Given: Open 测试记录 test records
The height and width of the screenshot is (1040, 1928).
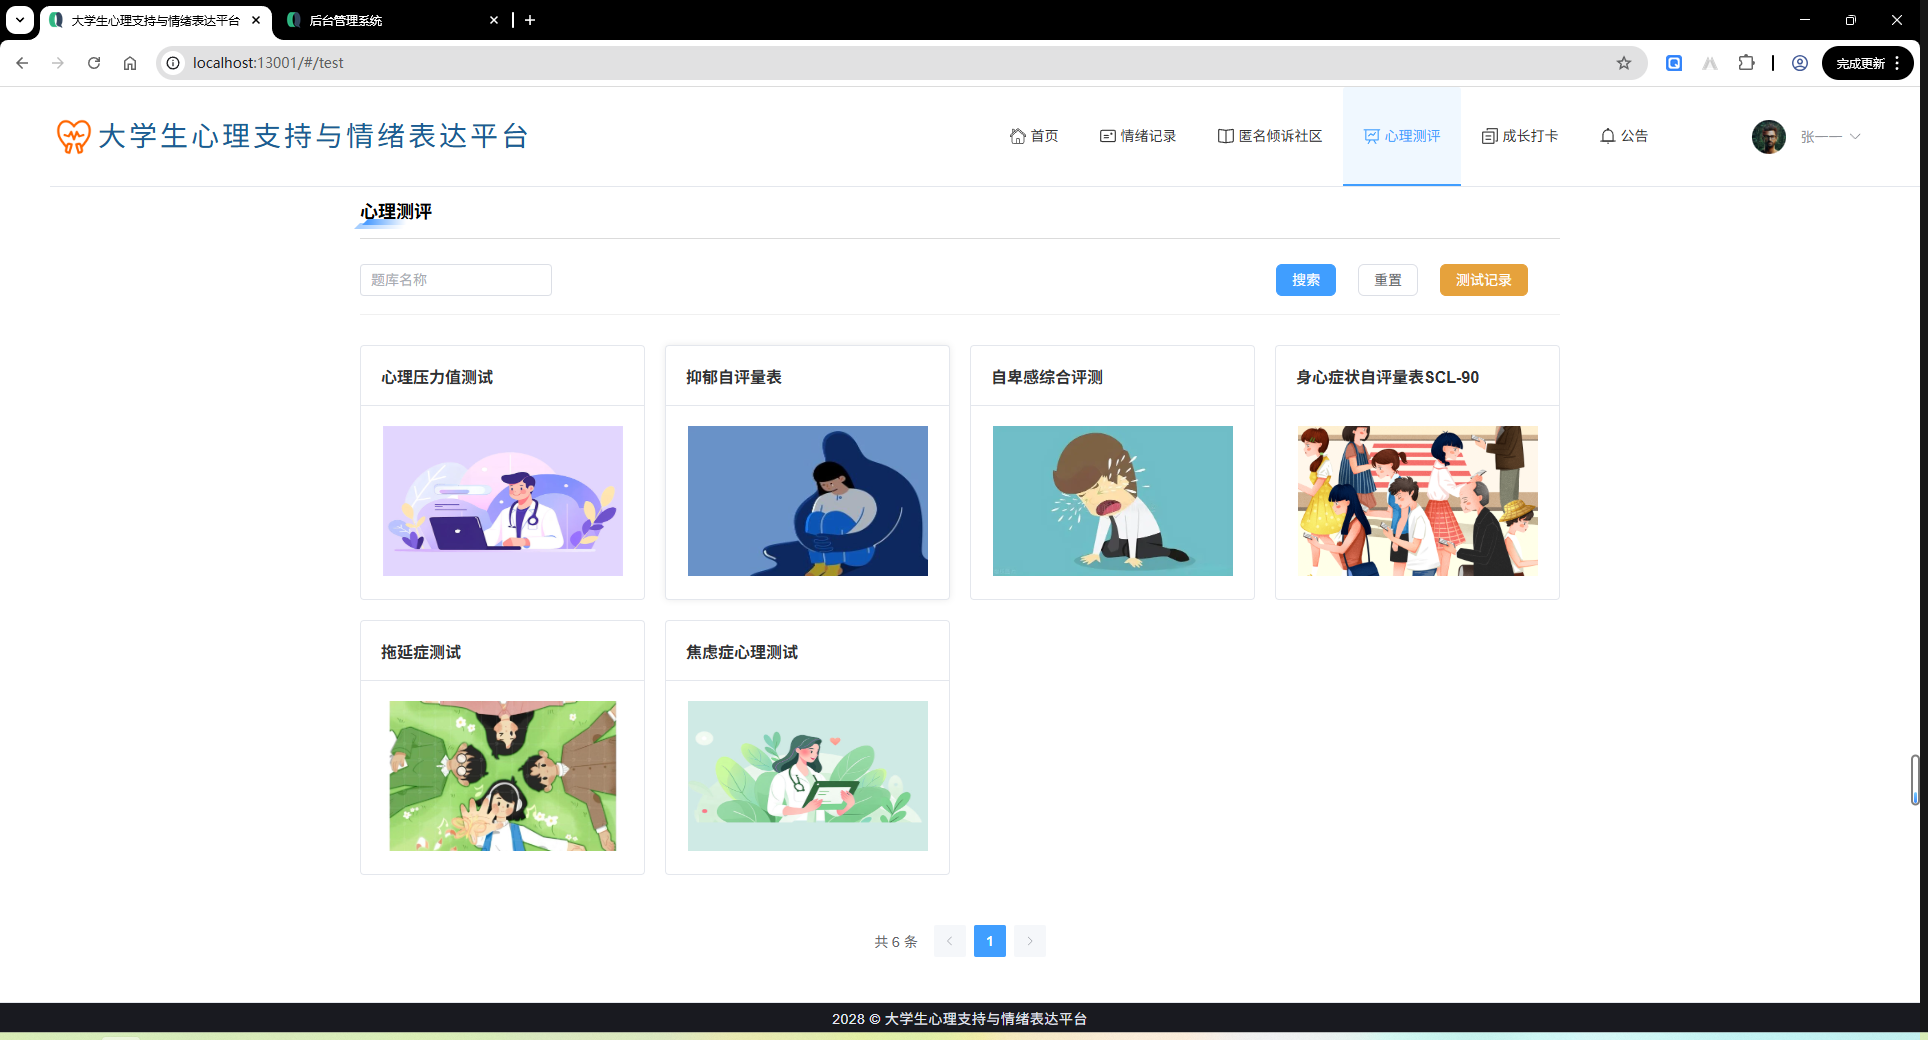Looking at the screenshot, I should coord(1483,280).
